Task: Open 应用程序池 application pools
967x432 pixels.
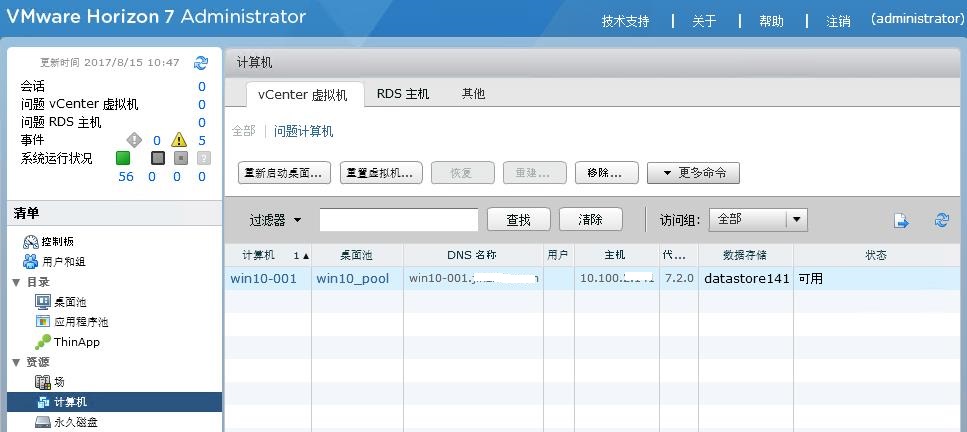Action: coord(72,322)
